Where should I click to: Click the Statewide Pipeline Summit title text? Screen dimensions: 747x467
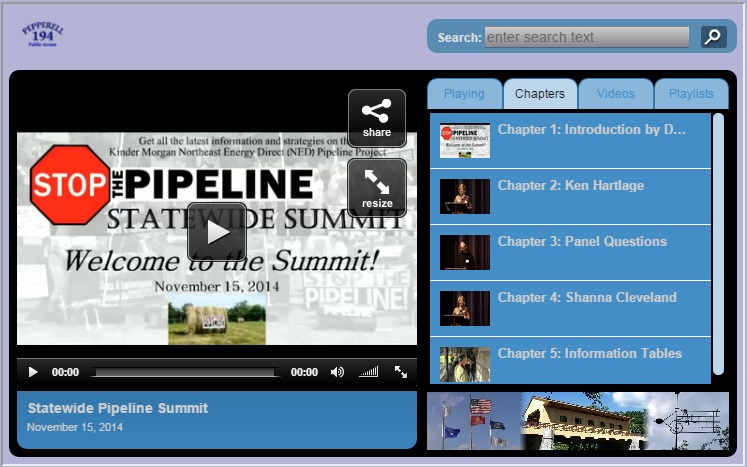coord(118,408)
